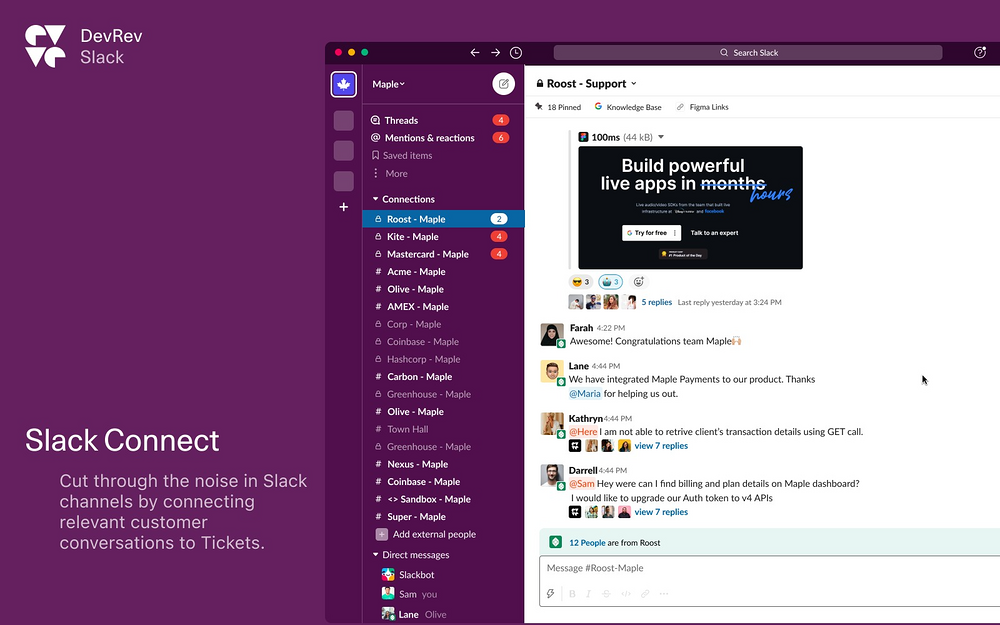Viewport: 1000px width, 625px height.
Task: Click Farah's avatar
Action: pos(552,335)
